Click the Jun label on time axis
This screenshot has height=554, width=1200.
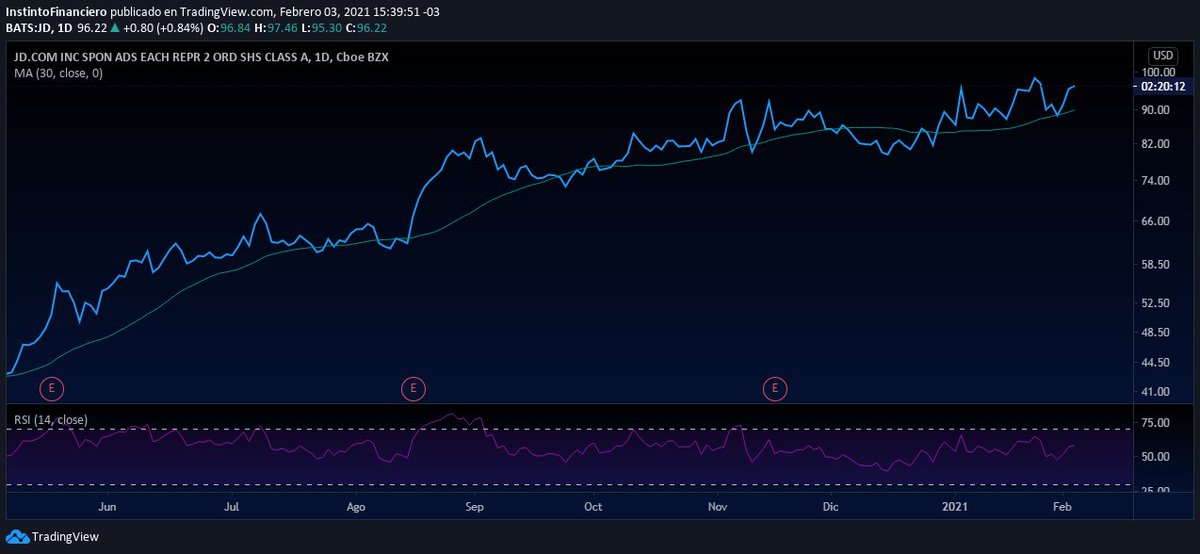tap(109, 507)
